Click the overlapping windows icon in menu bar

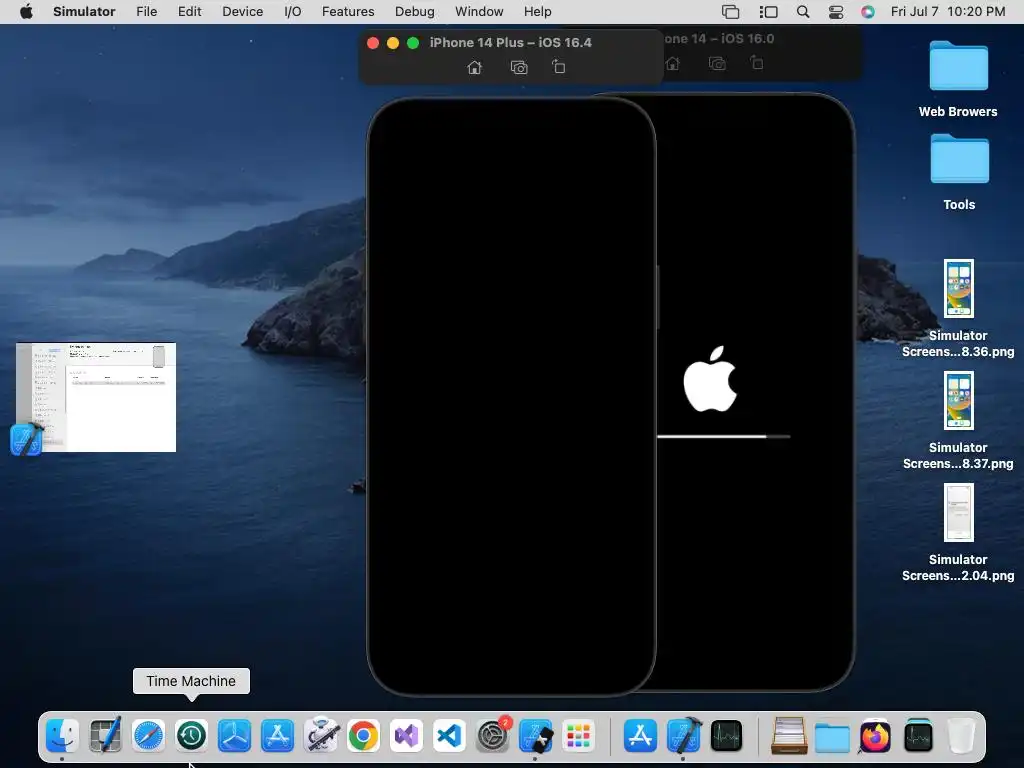coord(730,12)
